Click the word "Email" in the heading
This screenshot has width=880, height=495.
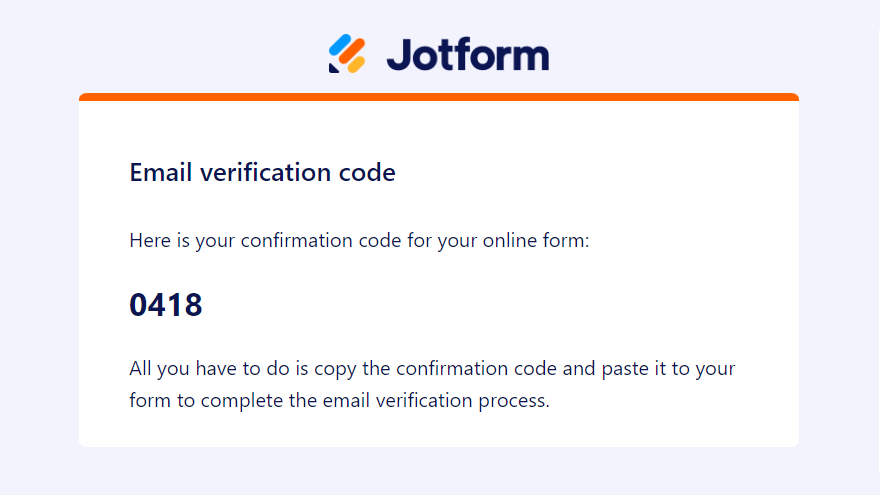coord(161,172)
